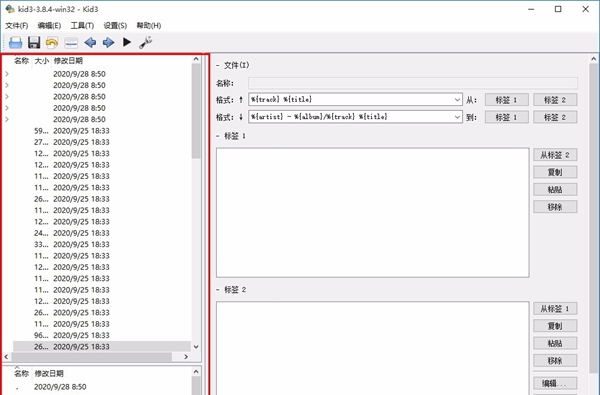The height and width of the screenshot is (395, 600).
Task: Click 标签 1 button in the 到 row
Action: (507, 117)
